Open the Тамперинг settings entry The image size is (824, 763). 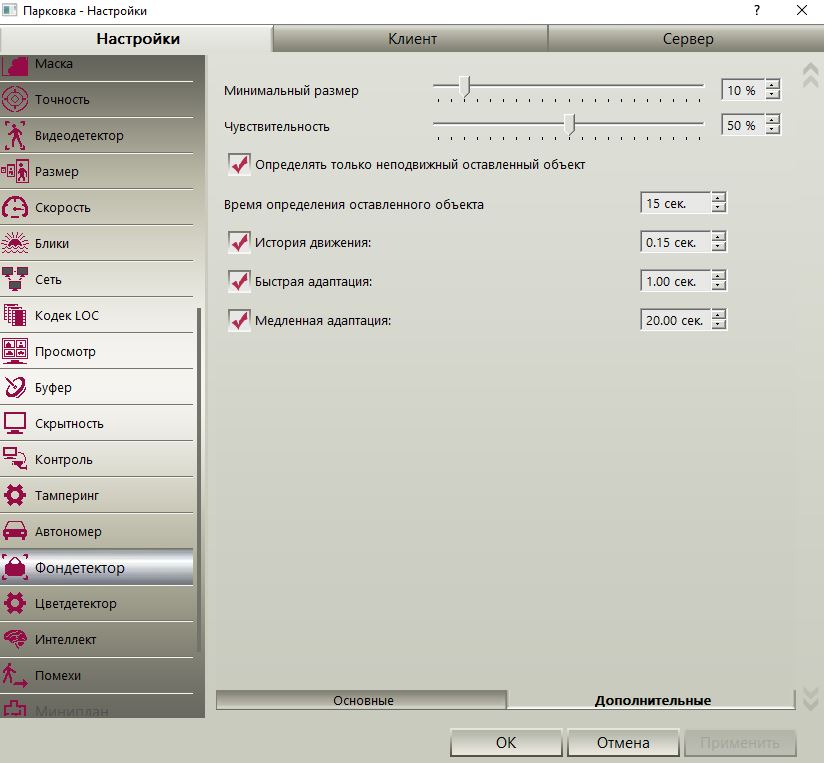[97, 496]
